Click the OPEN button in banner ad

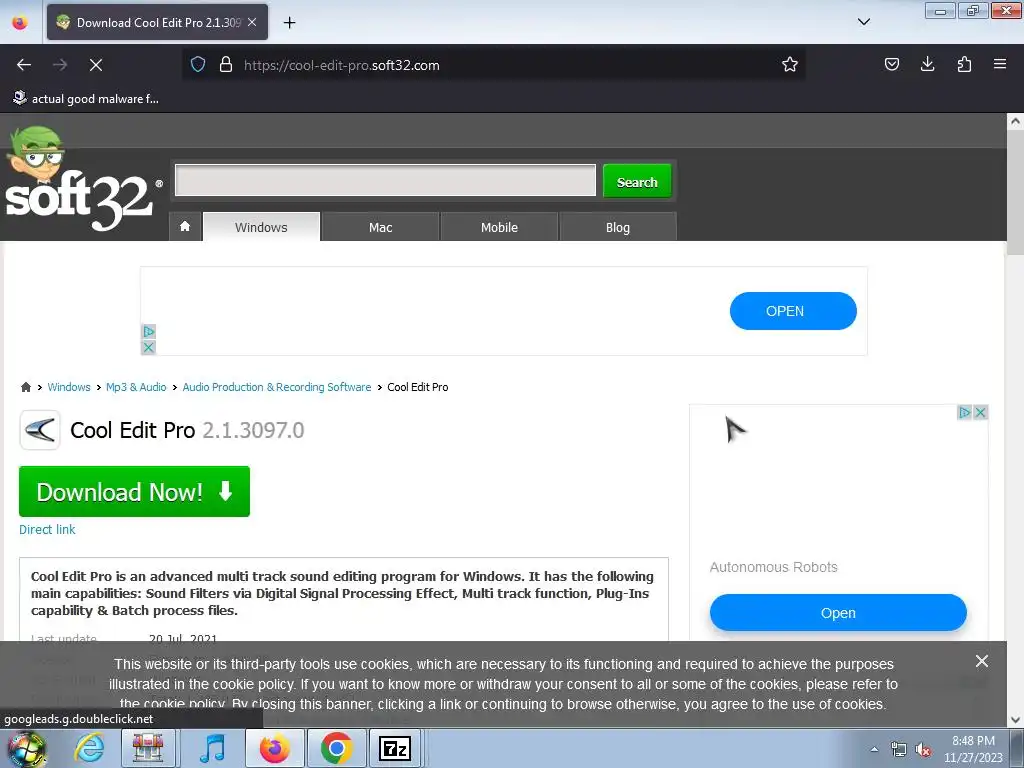point(793,311)
